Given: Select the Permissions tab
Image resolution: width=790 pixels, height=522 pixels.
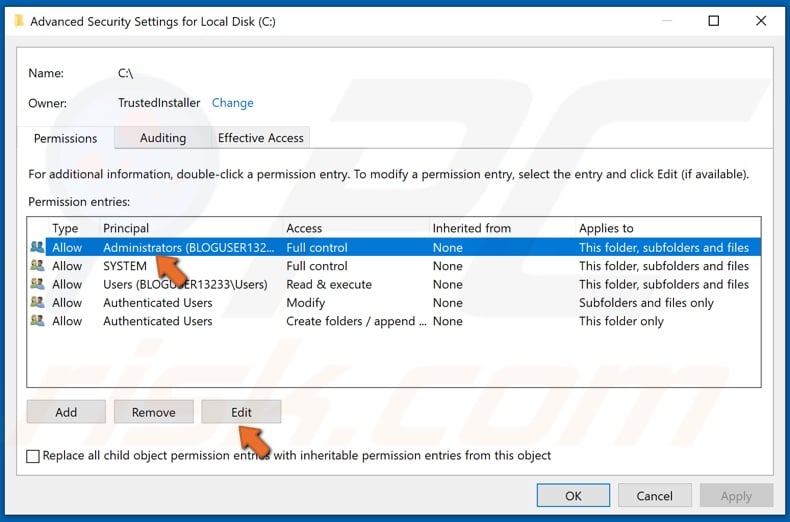Looking at the screenshot, I should click(66, 138).
